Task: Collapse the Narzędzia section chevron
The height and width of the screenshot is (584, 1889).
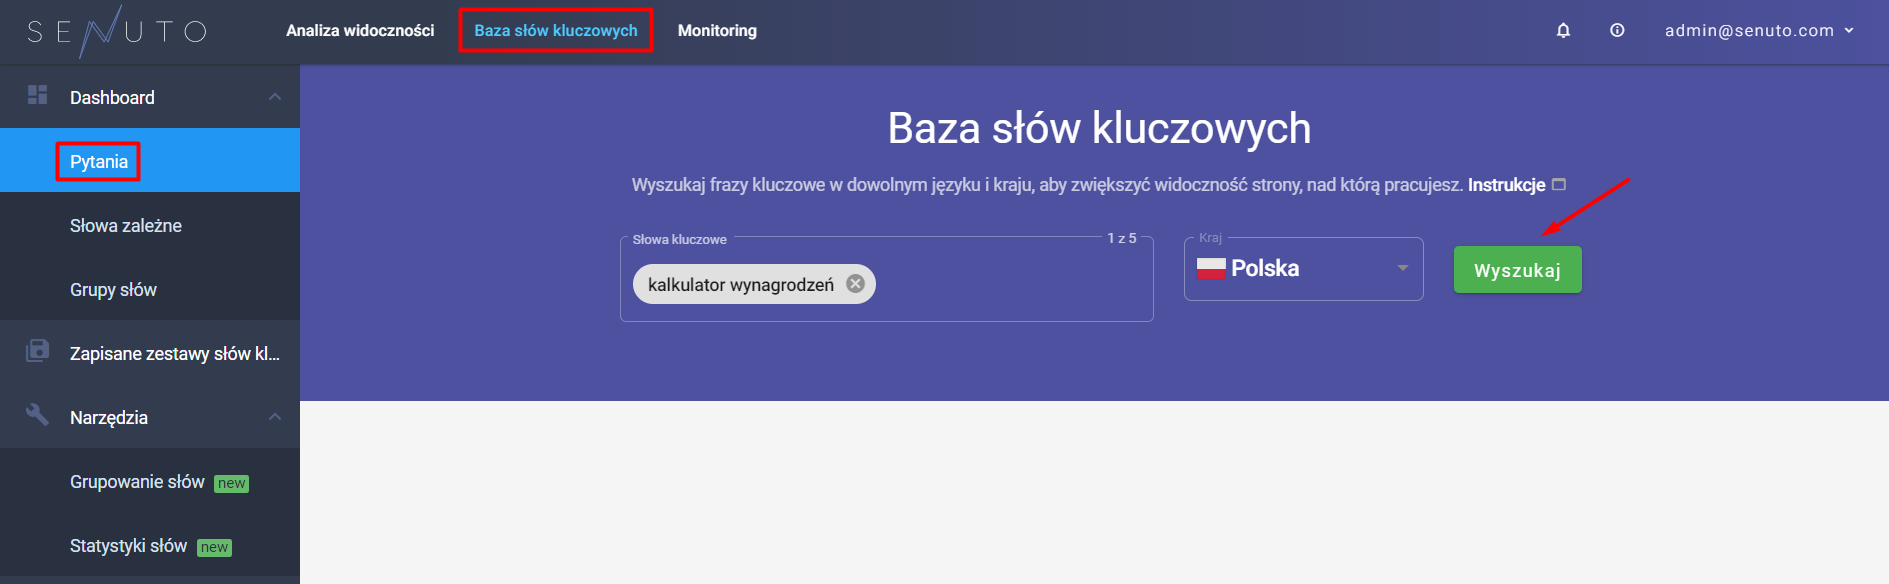Action: point(275,417)
